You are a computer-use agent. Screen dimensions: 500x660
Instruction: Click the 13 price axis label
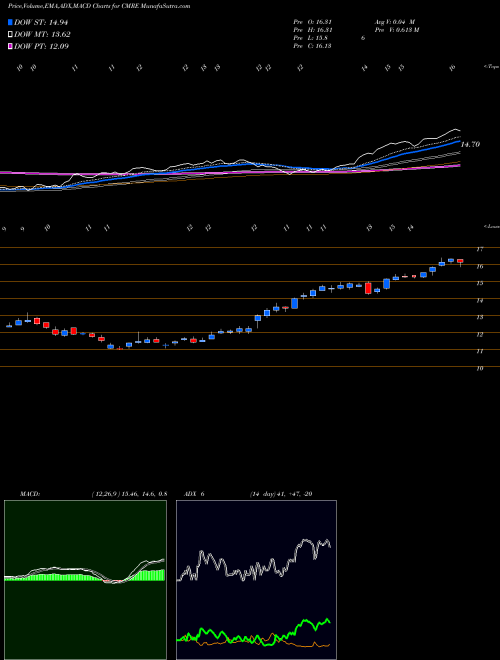pyautogui.click(x=479, y=317)
